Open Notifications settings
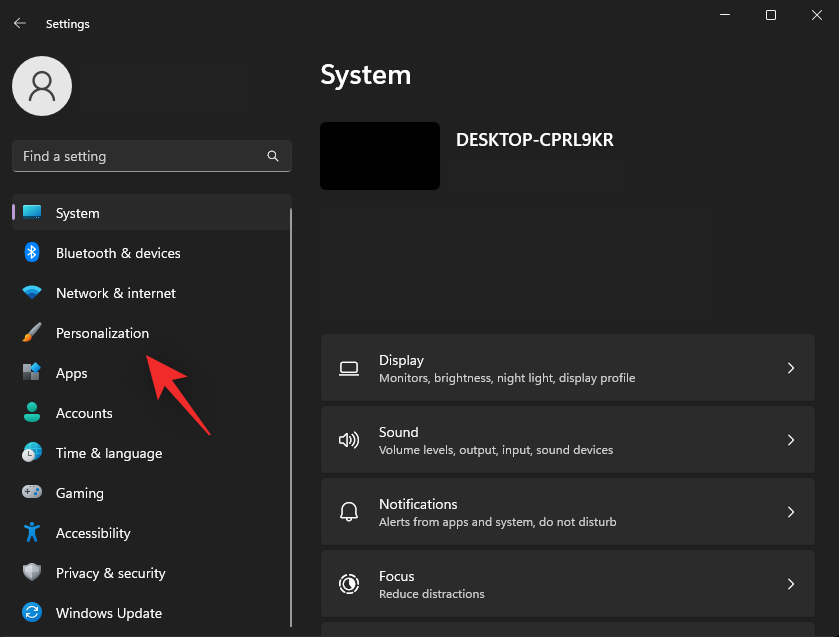 click(567, 511)
